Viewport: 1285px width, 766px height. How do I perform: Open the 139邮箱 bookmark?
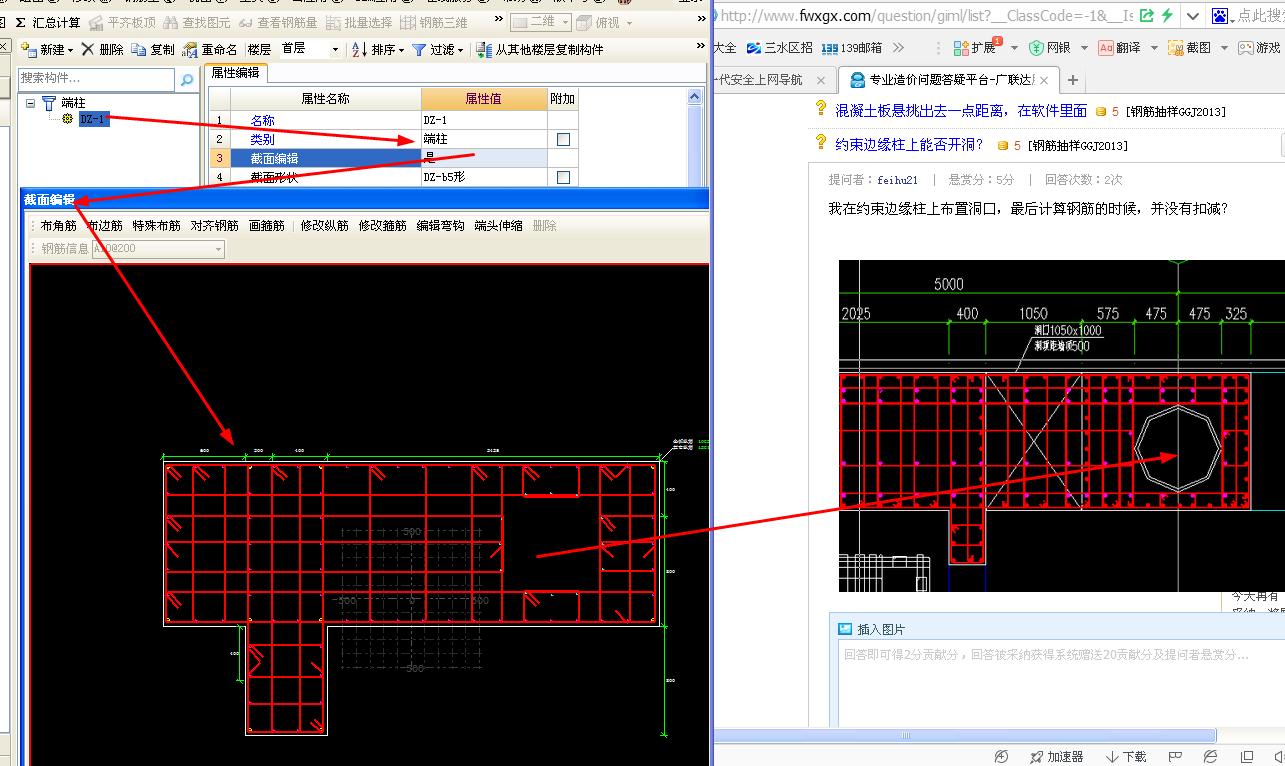(x=853, y=47)
